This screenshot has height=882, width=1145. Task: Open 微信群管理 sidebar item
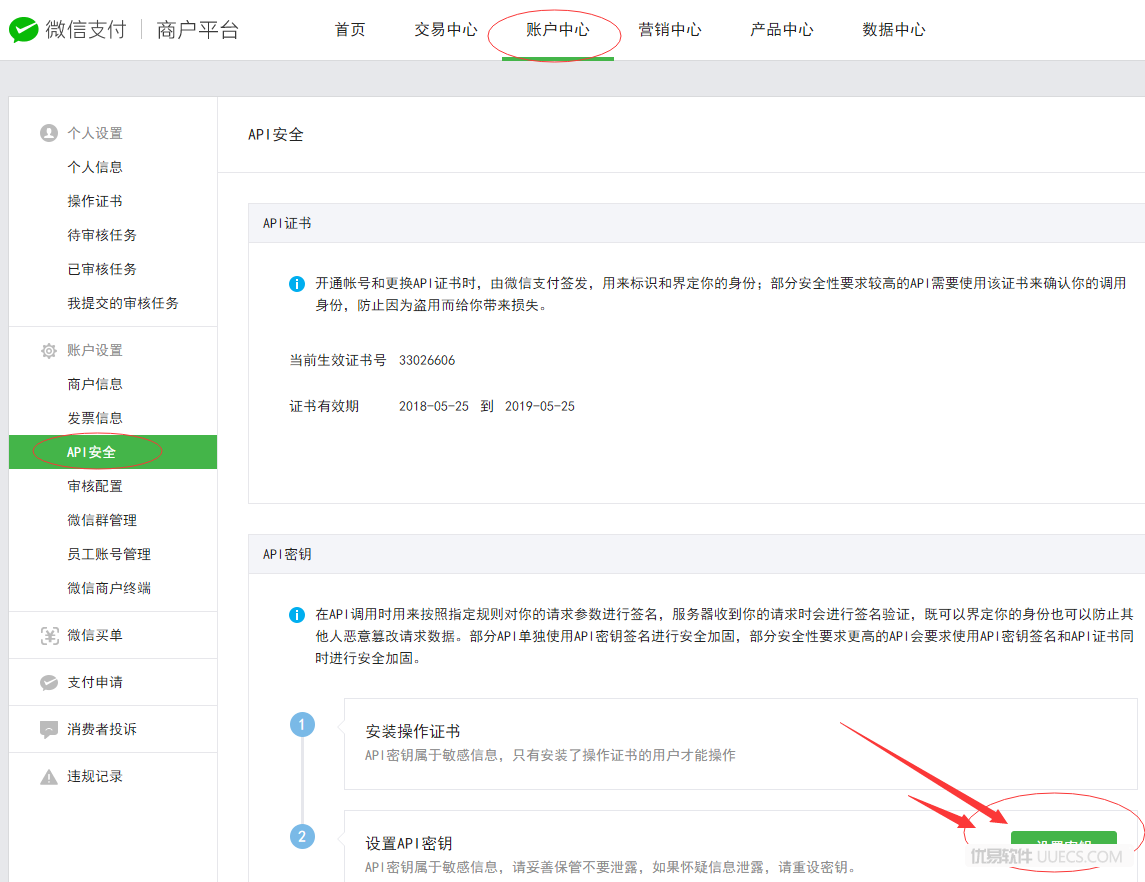pyautogui.click(x=102, y=520)
